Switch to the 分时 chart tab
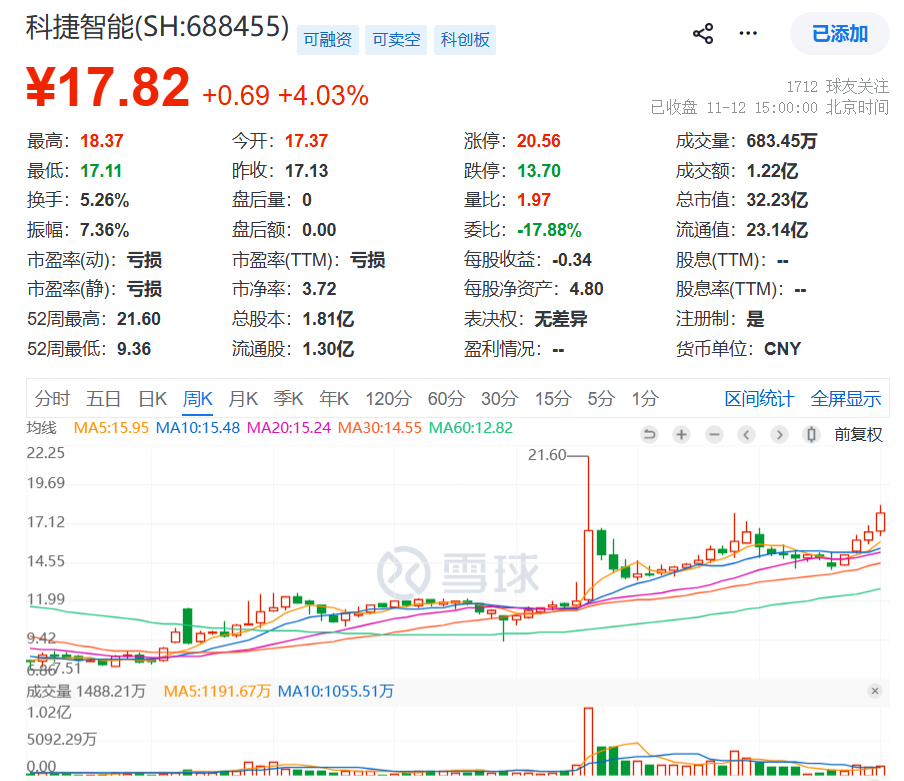The width and height of the screenshot is (904, 781). [52, 398]
